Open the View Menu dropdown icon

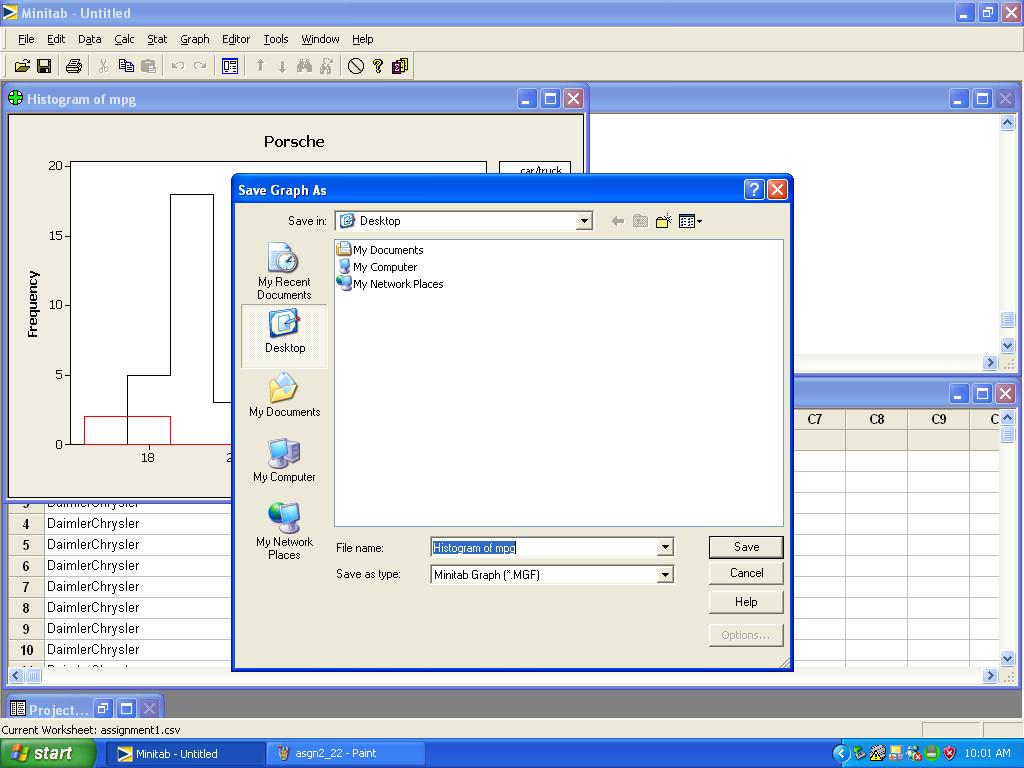(x=690, y=221)
